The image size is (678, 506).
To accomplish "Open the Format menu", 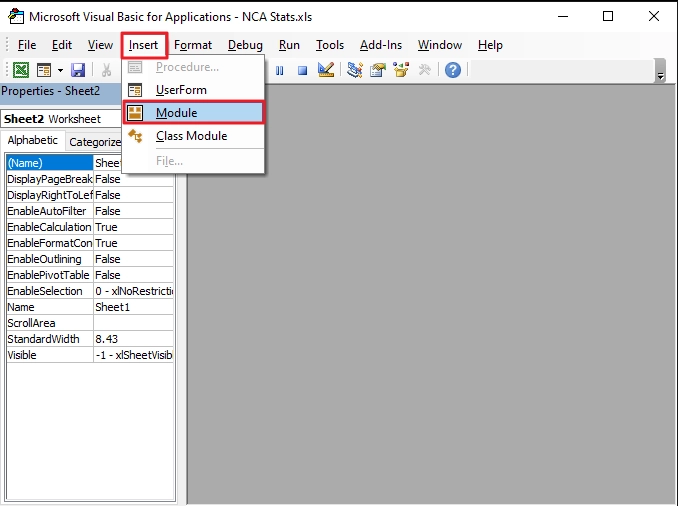I will tap(193, 45).
